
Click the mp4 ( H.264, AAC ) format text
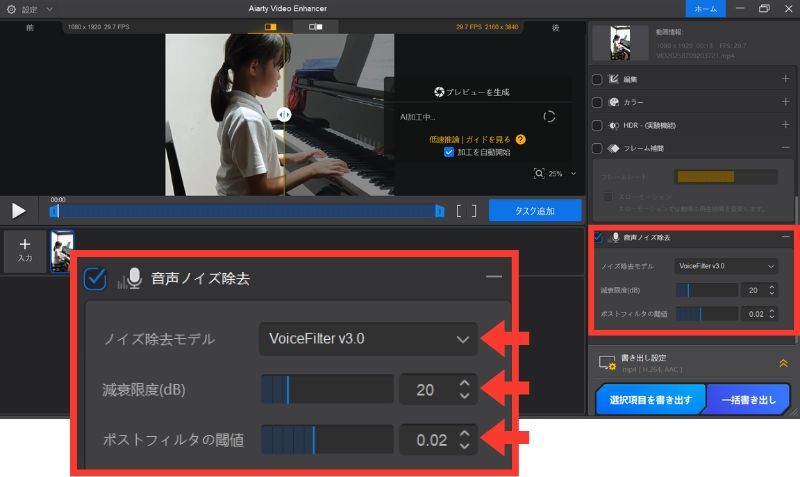point(652,369)
